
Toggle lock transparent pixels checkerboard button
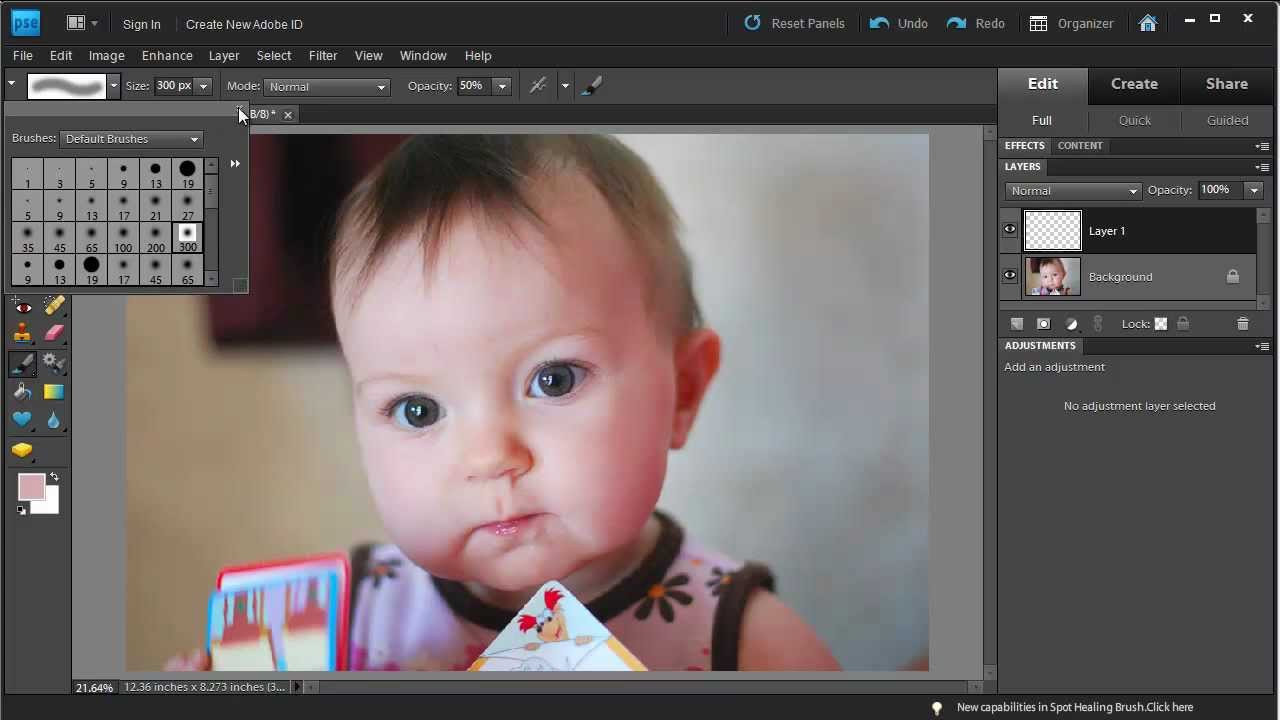pyautogui.click(x=1161, y=324)
